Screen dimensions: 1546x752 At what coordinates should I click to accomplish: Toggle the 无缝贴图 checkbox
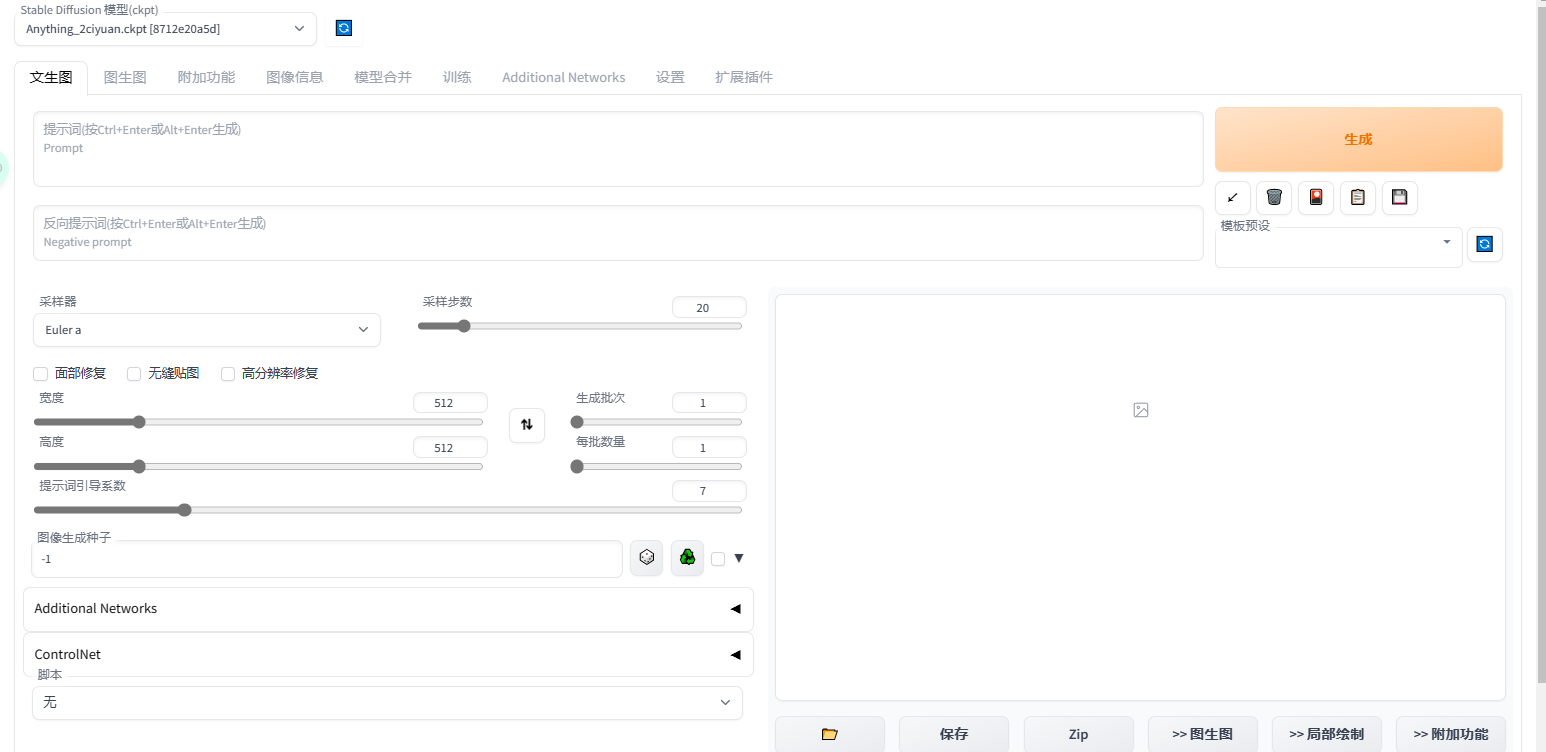(x=134, y=374)
